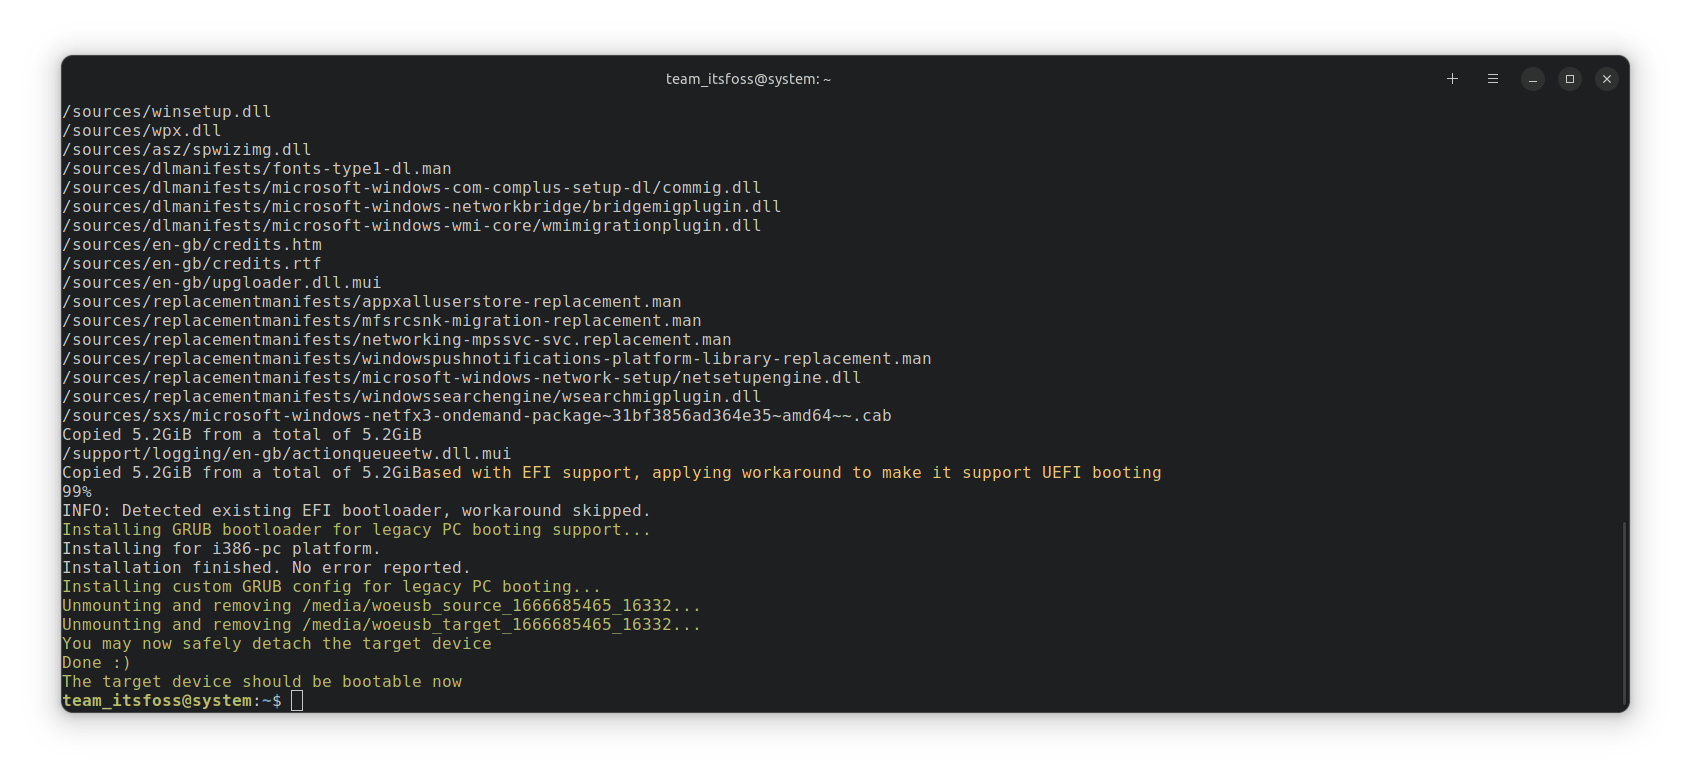
Task: Click the "Done :)" output line
Action: pos(96,663)
